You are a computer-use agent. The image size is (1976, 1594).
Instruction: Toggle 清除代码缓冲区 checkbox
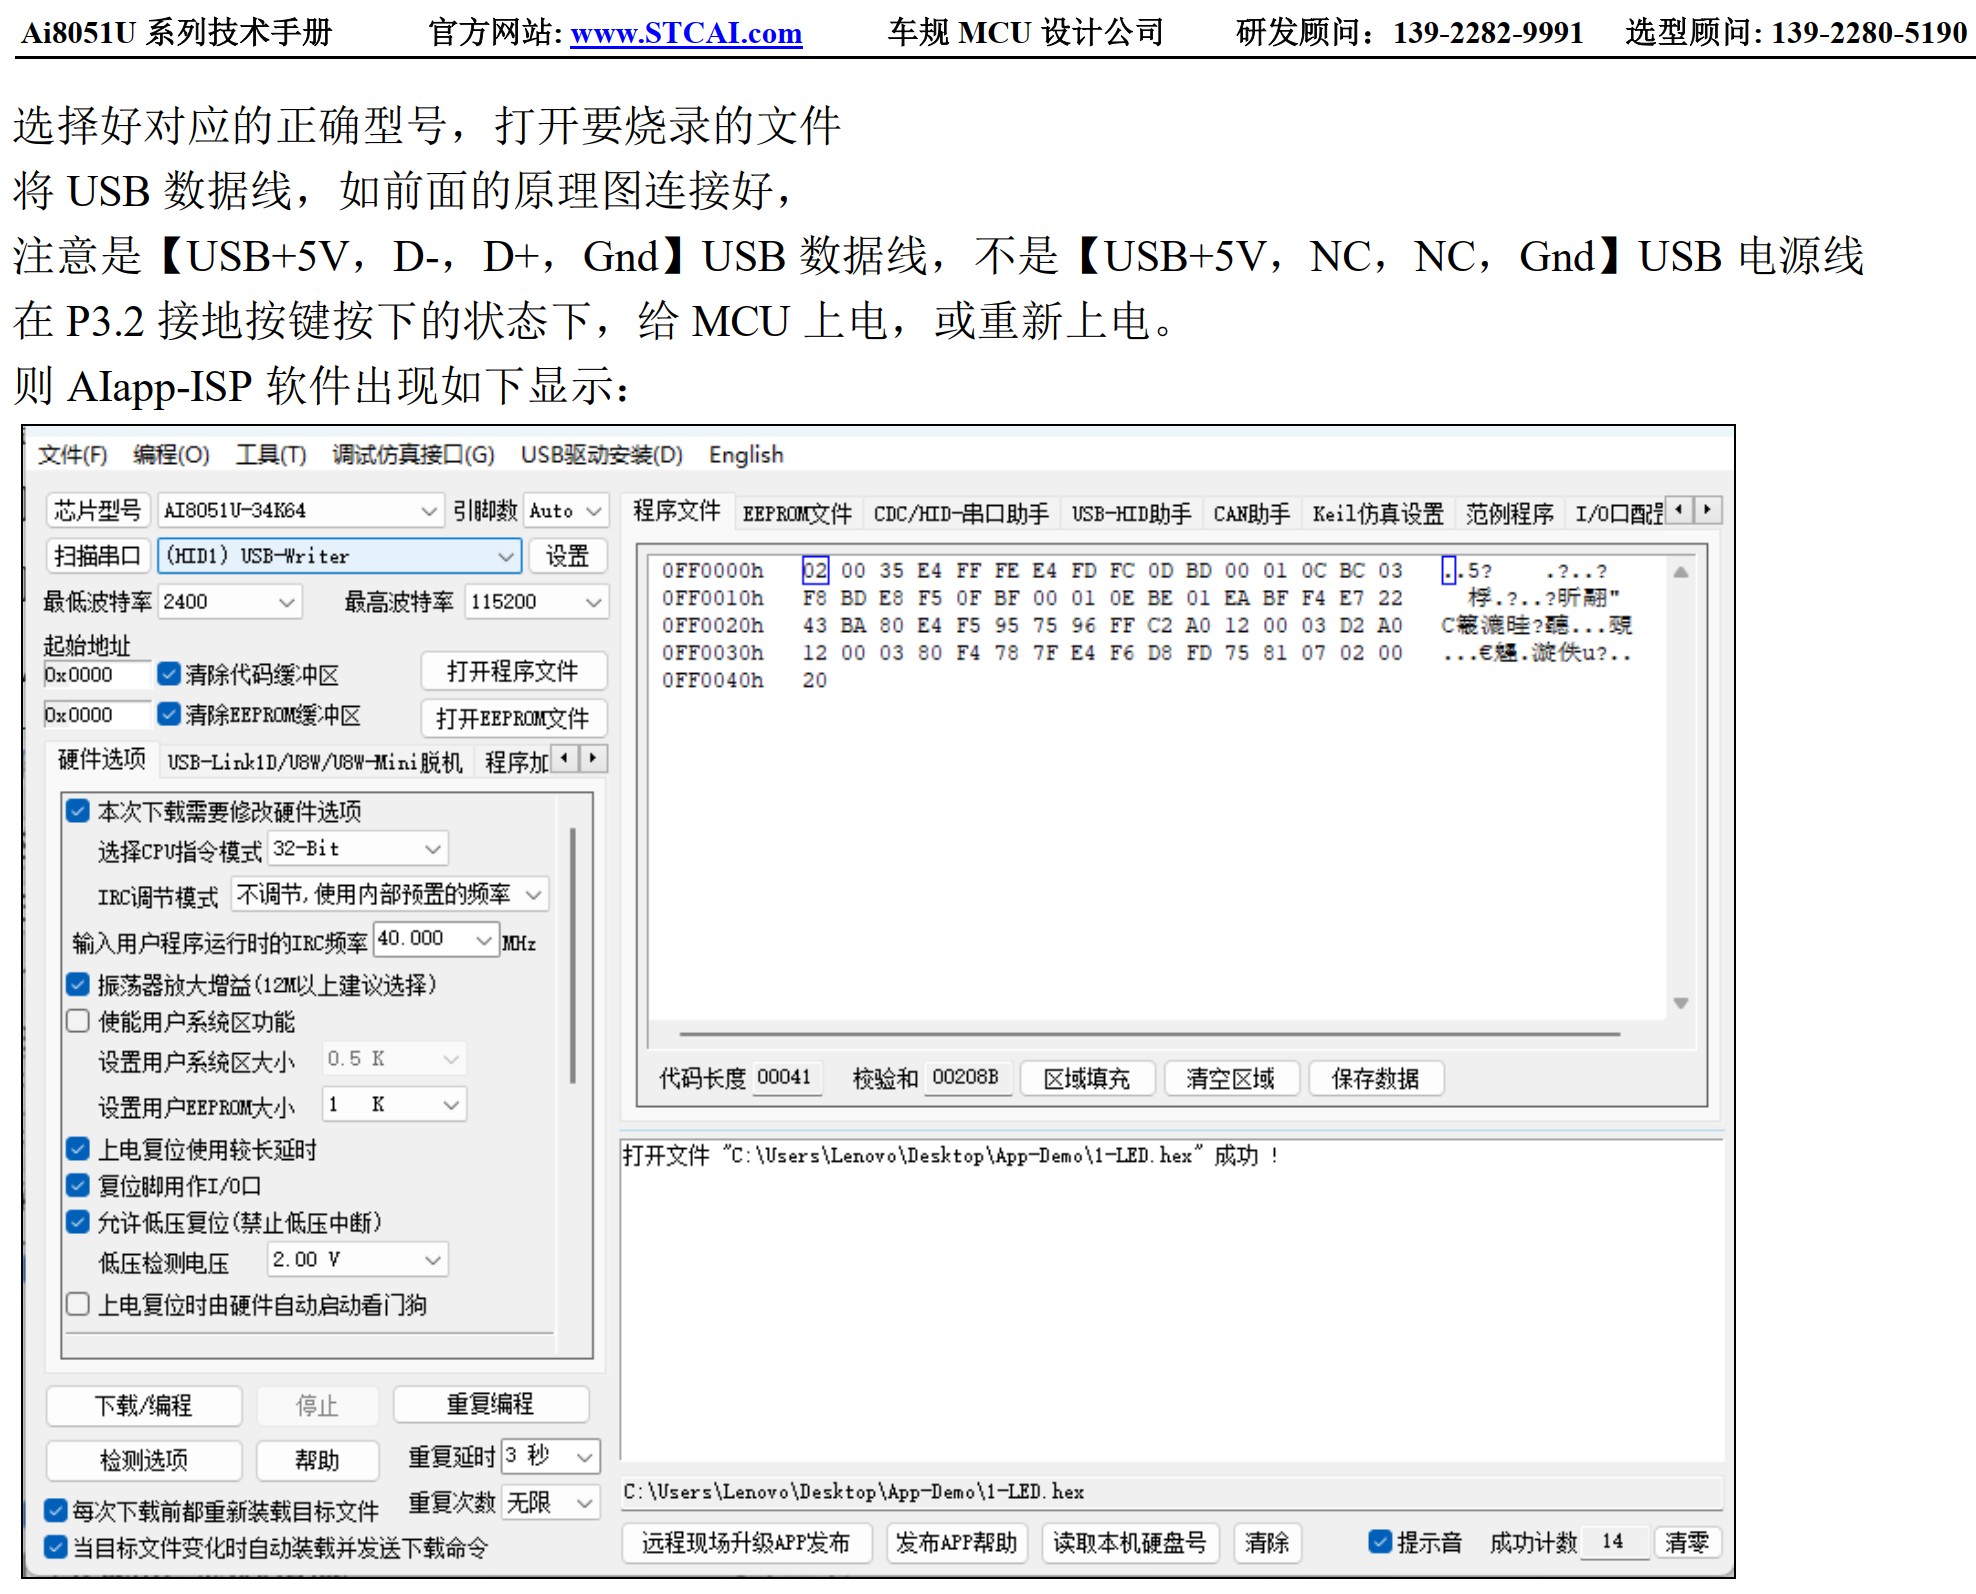coord(169,674)
